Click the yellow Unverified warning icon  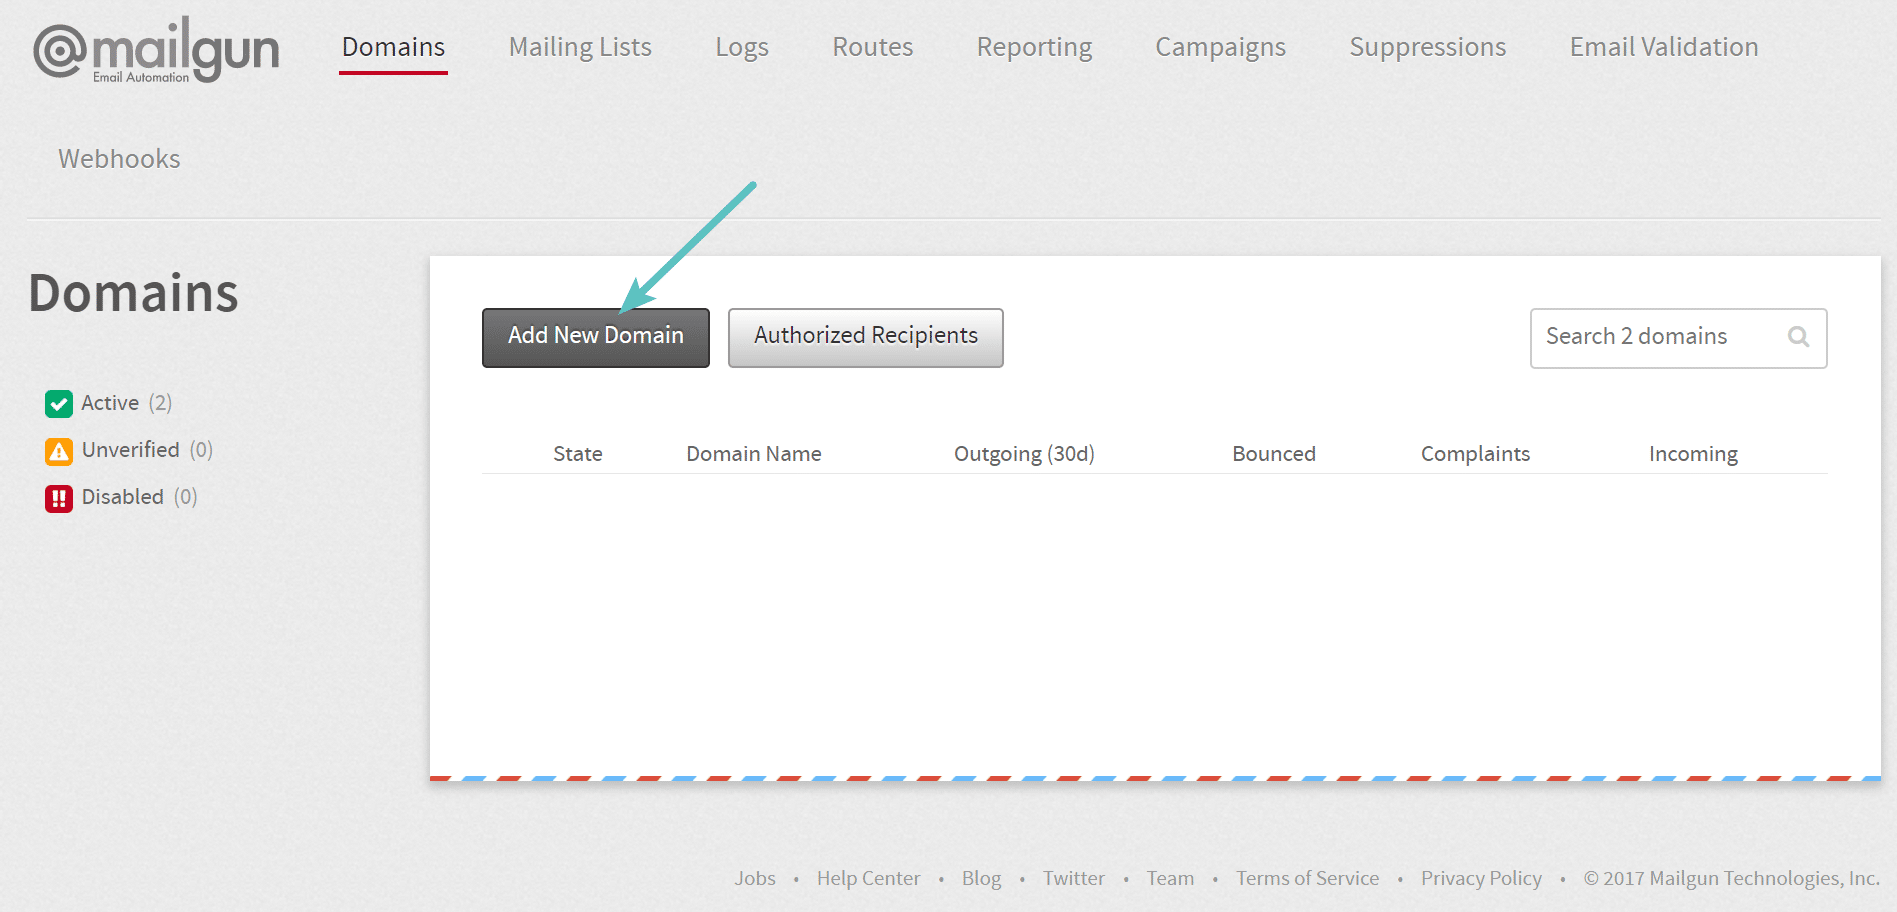coord(59,450)
